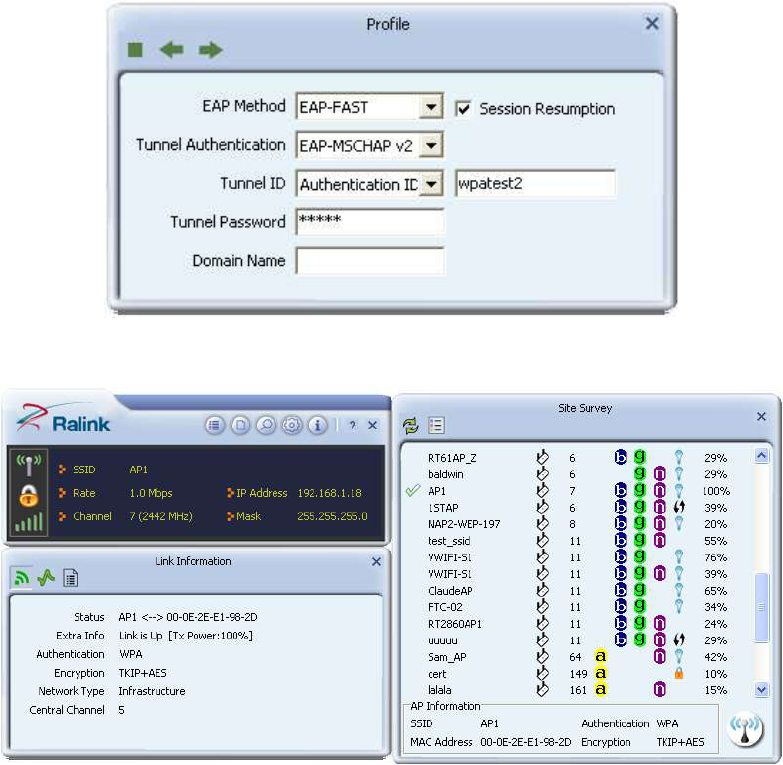Screen dimensions: 783x765
Task: Click the a mode icon on Sam_AP row
Action: pos(601,657)
